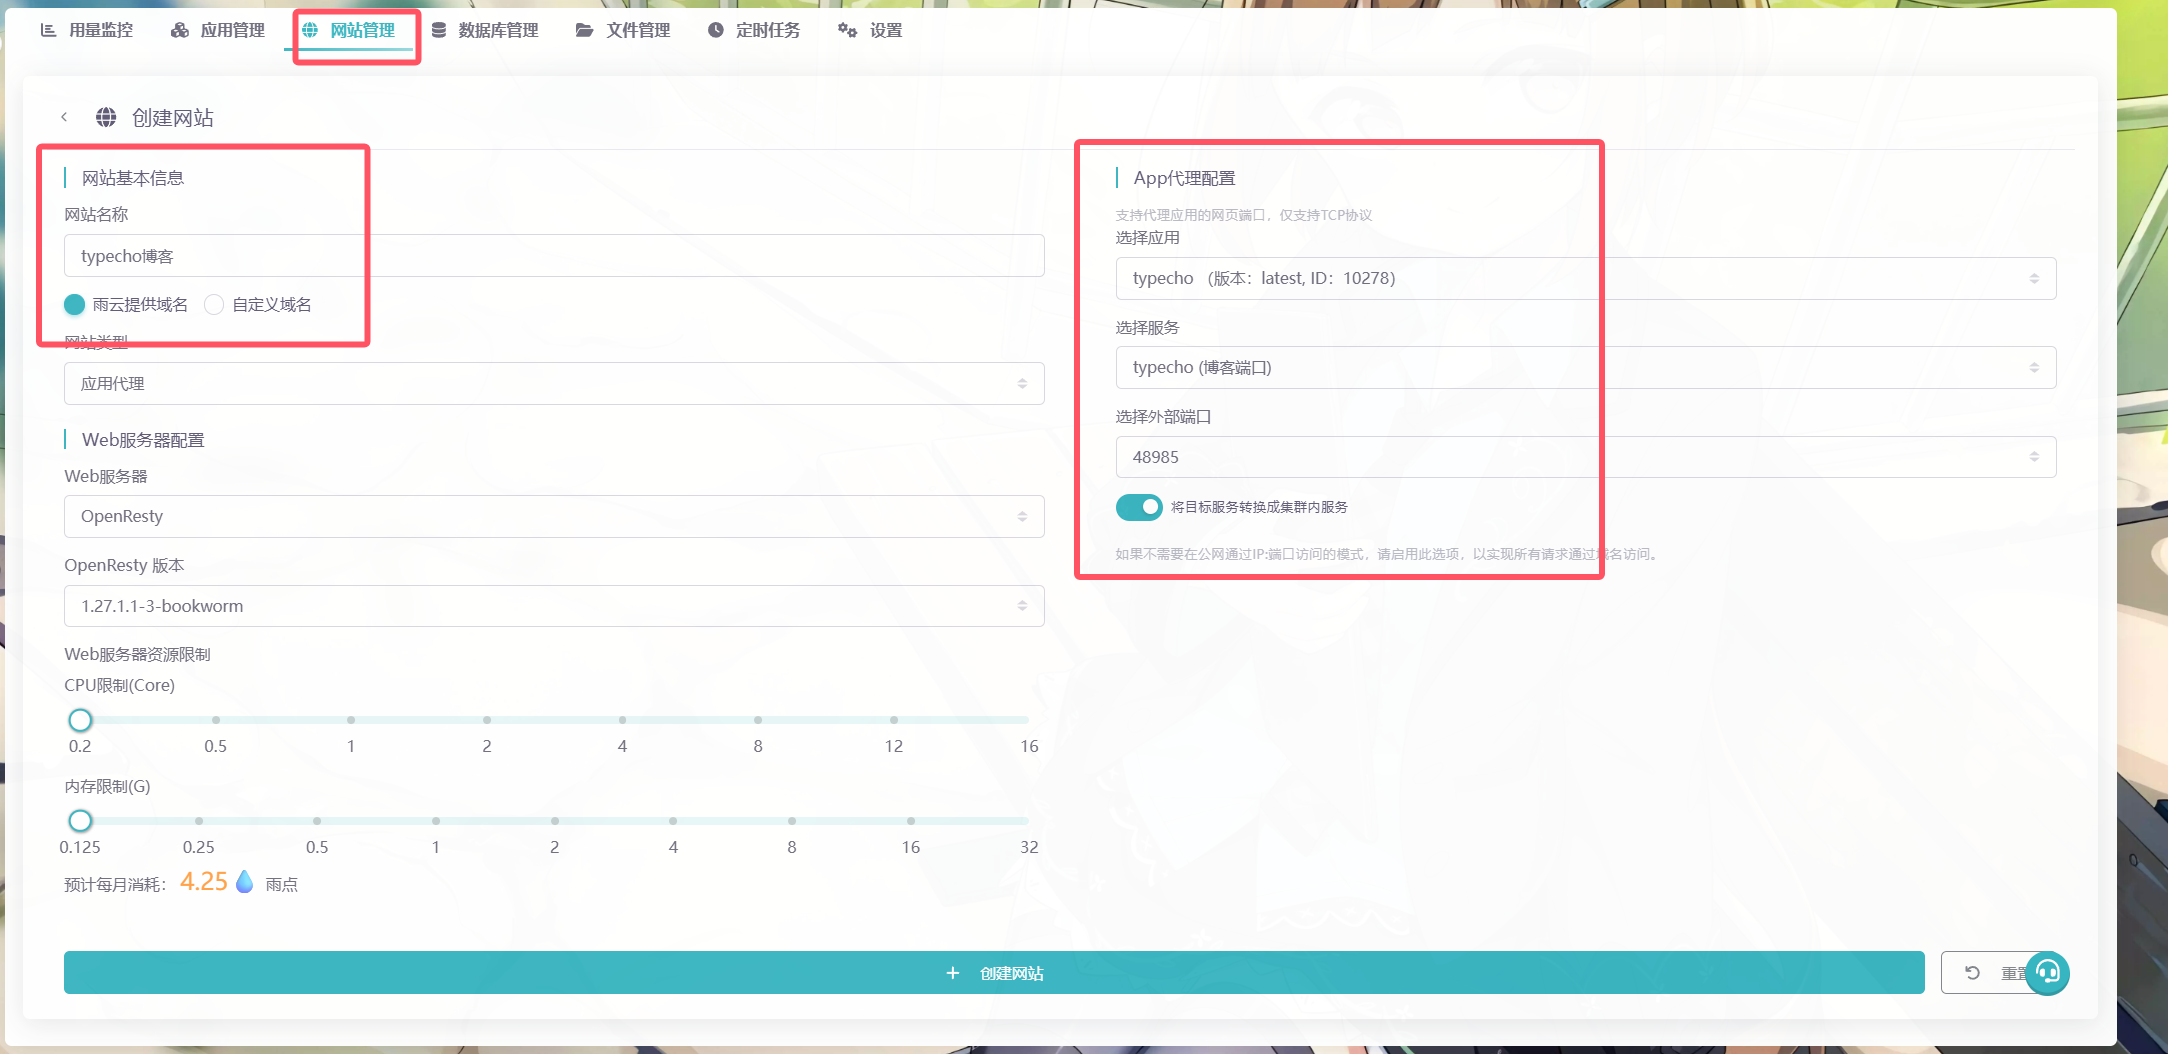
Task: Set CPU limit slider to 0.5
Action: [x=216, y=720]
